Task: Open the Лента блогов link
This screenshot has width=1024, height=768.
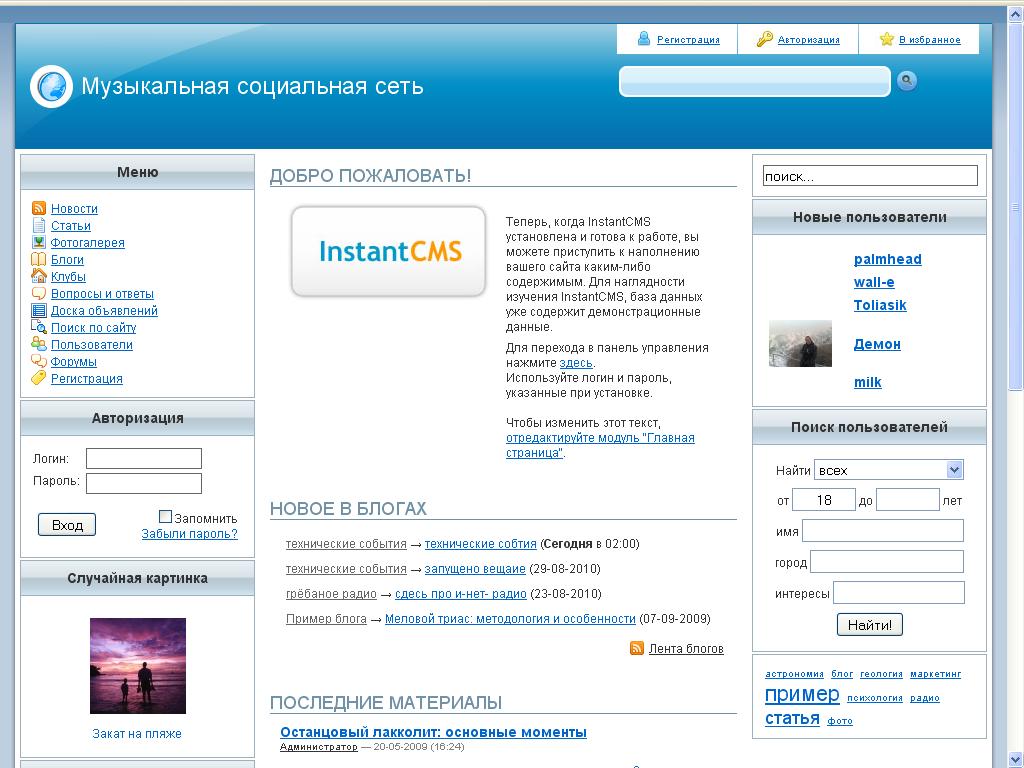Action: [x=686, y=648]
